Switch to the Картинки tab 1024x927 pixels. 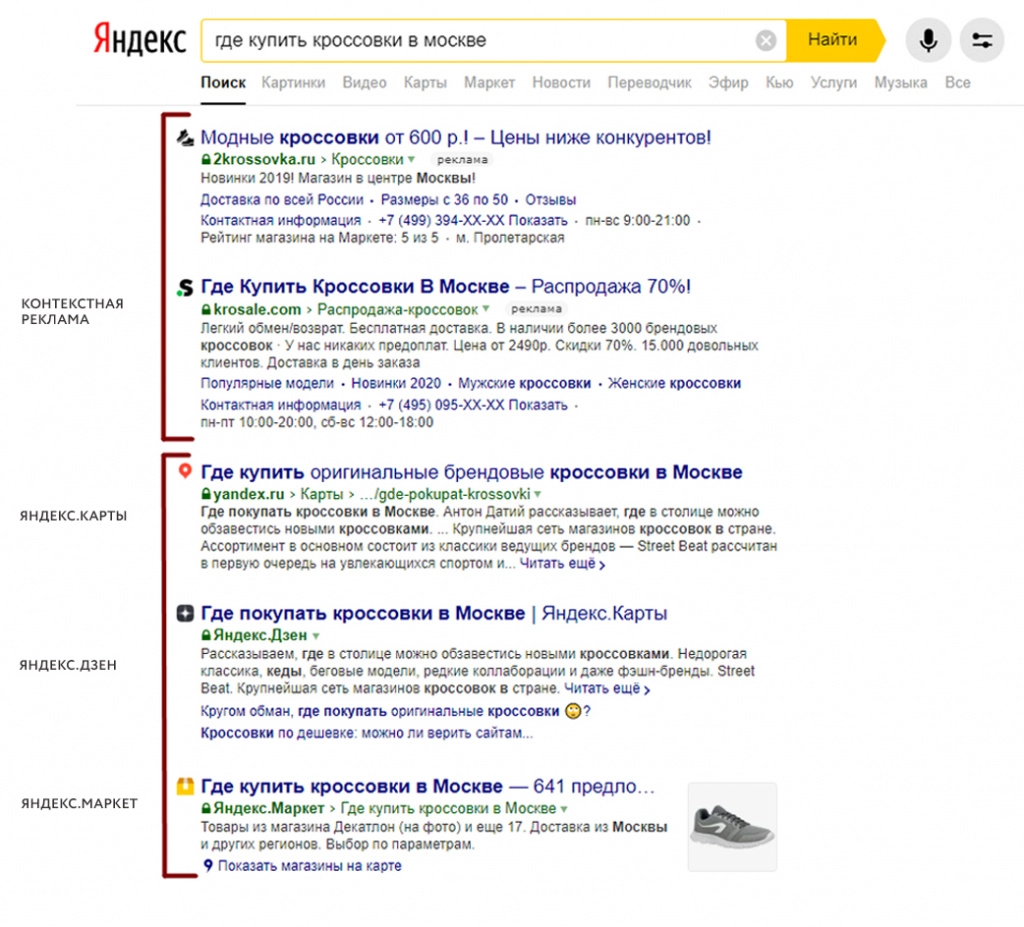click(293, 83)
